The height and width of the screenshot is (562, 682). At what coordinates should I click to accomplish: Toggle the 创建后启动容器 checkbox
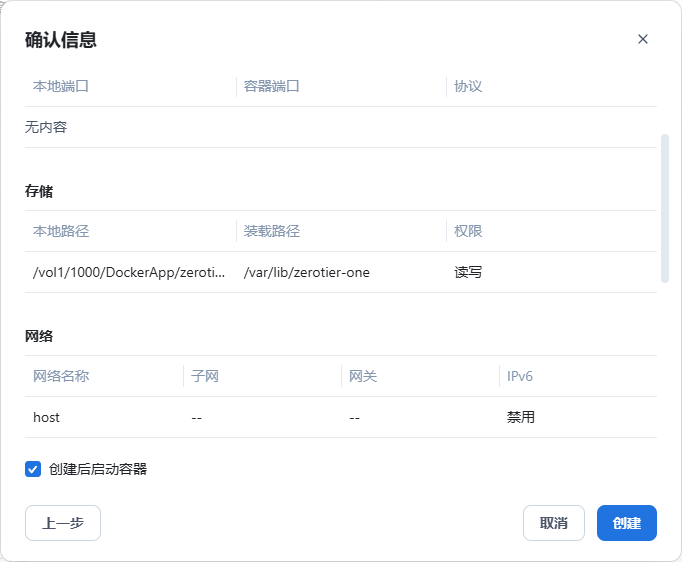(33, 469)
